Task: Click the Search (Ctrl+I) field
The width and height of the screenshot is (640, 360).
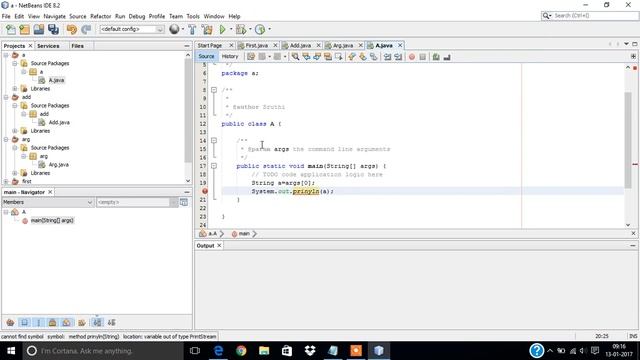Action: [590, 16]
